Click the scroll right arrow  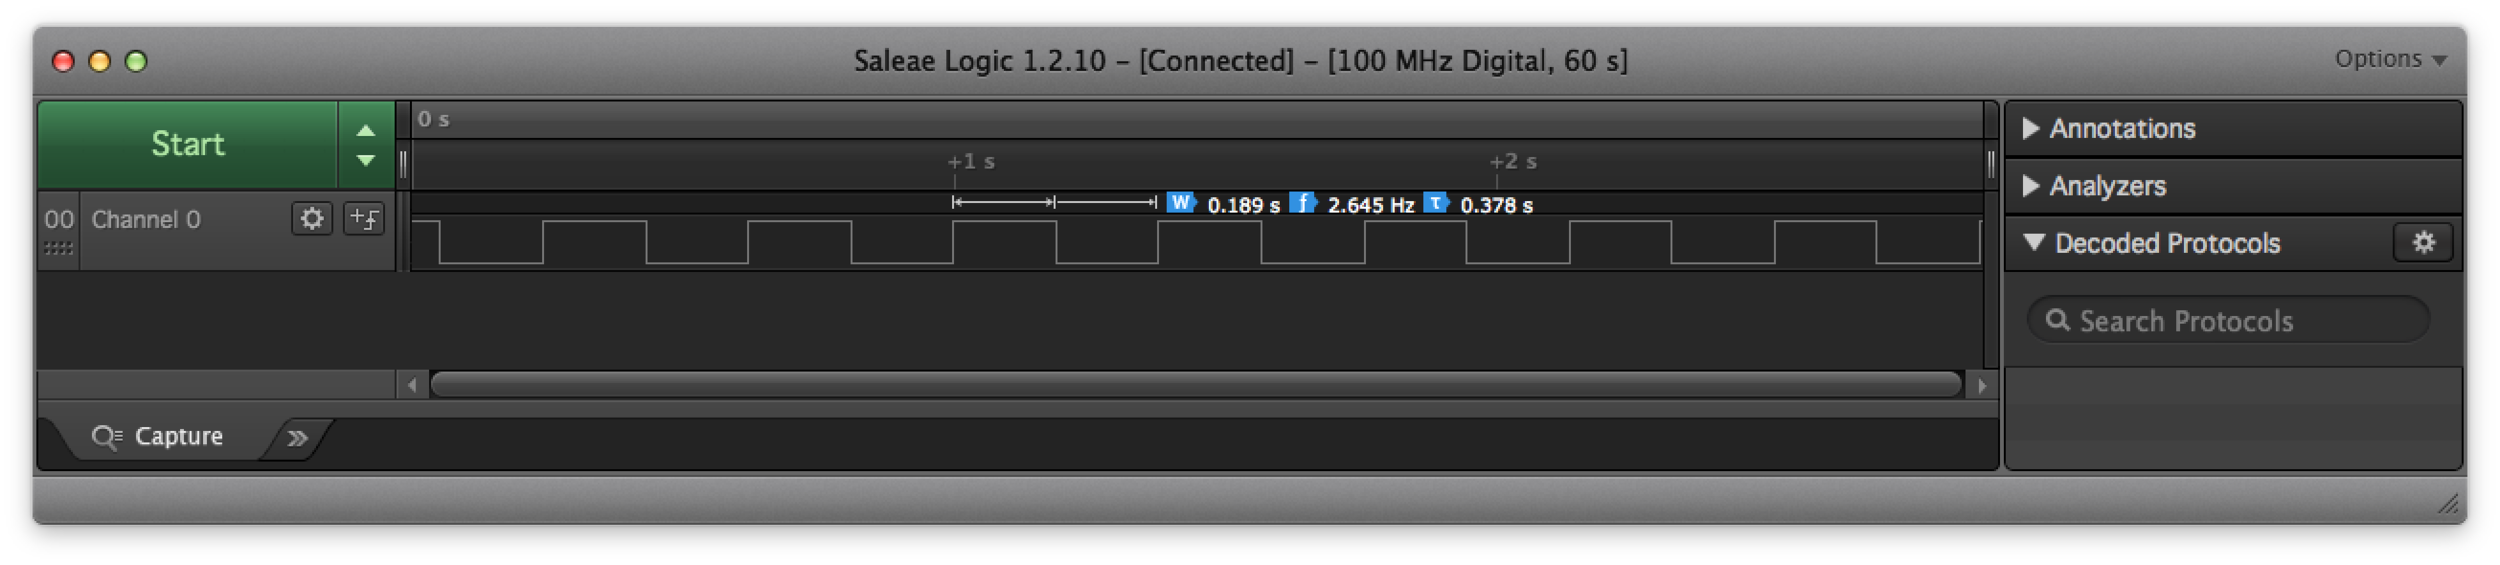click(1981, 385)
